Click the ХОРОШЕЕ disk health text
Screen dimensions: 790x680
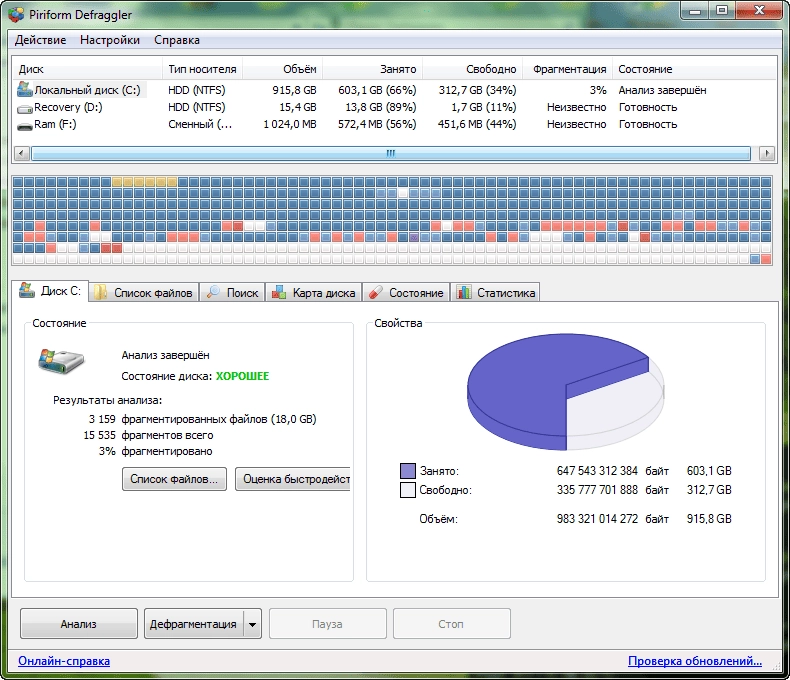[242, 376]
